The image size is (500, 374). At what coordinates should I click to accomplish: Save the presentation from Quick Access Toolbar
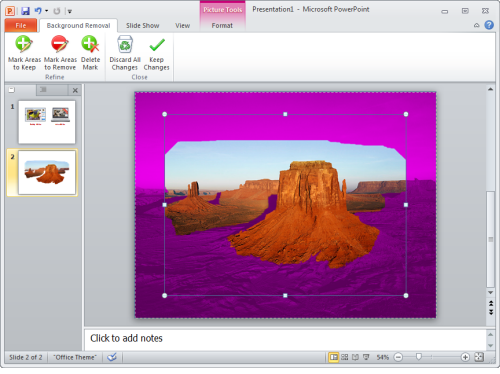pos(25,11)
